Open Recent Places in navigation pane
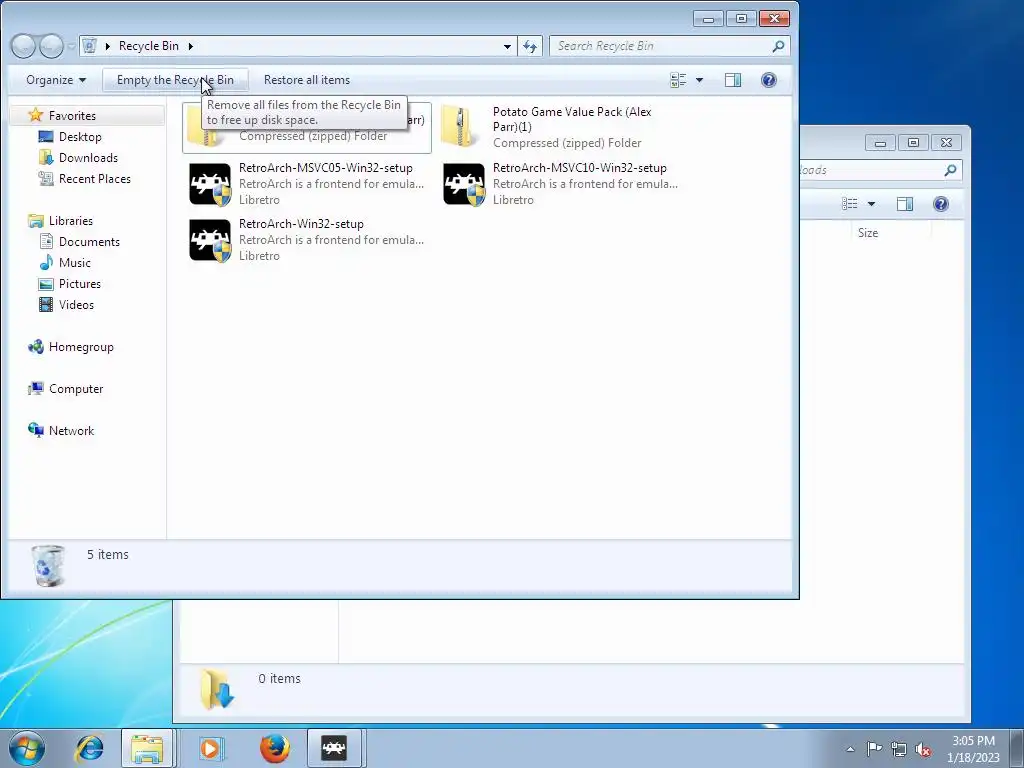The image size is (1024, 768). pyautogui.click(x=94, y=178)
